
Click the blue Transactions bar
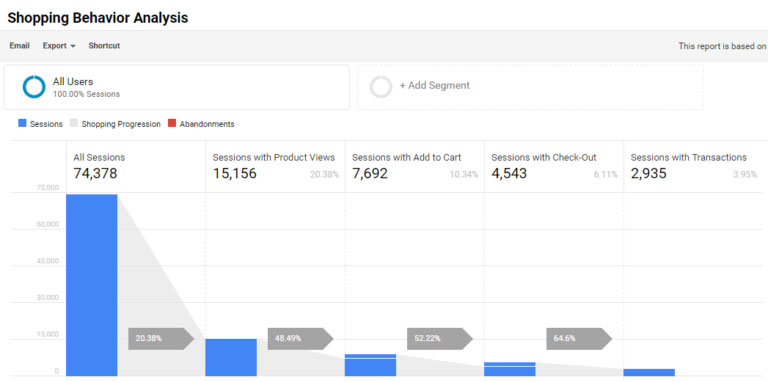649,373
